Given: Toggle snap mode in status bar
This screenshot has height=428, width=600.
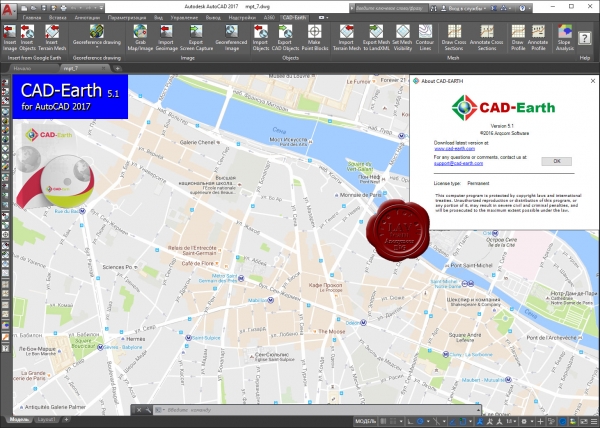Looking at the screenshot, I should coord(393,421).
